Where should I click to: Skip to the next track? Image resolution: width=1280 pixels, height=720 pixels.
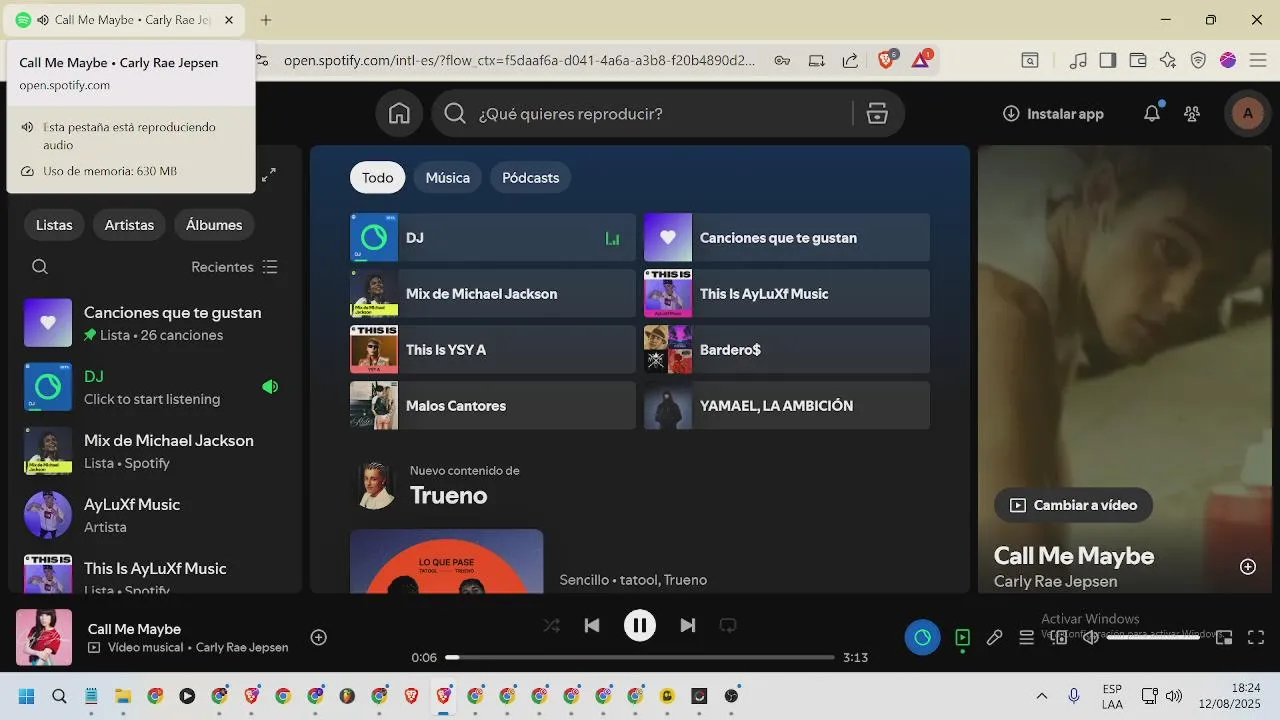pyautogui.click(x=688, y=626)
